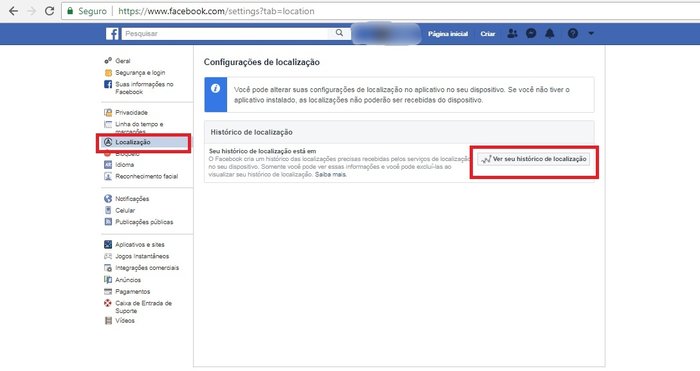Screen dimensions: 700x371
Task: Open Linha do tempo e marcações
Action: coord(139,127)
